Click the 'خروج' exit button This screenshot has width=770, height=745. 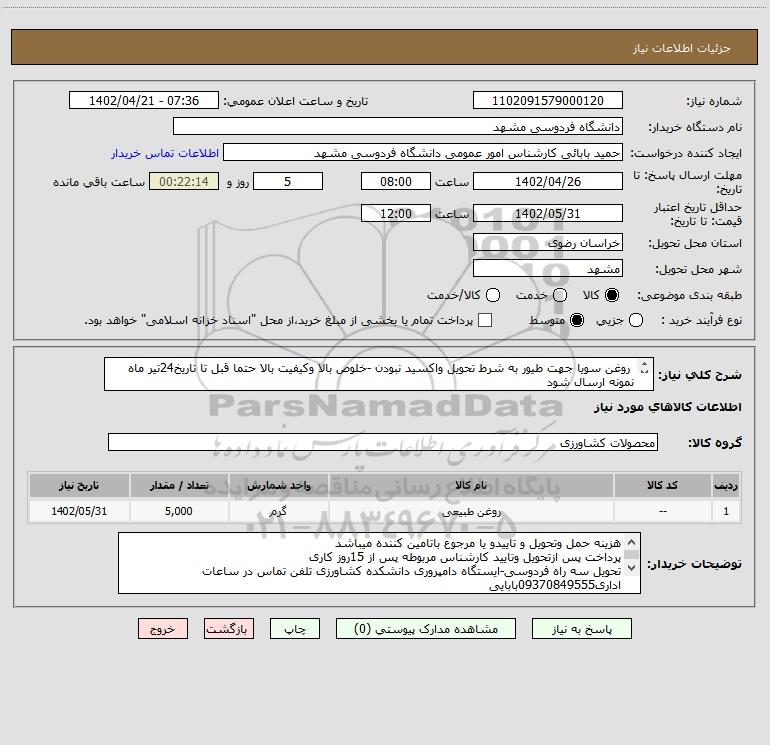click(163, 629)
